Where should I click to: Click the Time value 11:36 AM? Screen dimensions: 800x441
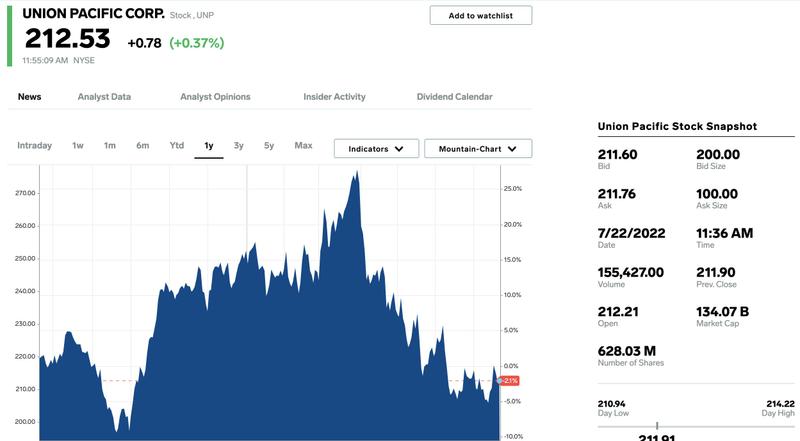coord(724,233)
